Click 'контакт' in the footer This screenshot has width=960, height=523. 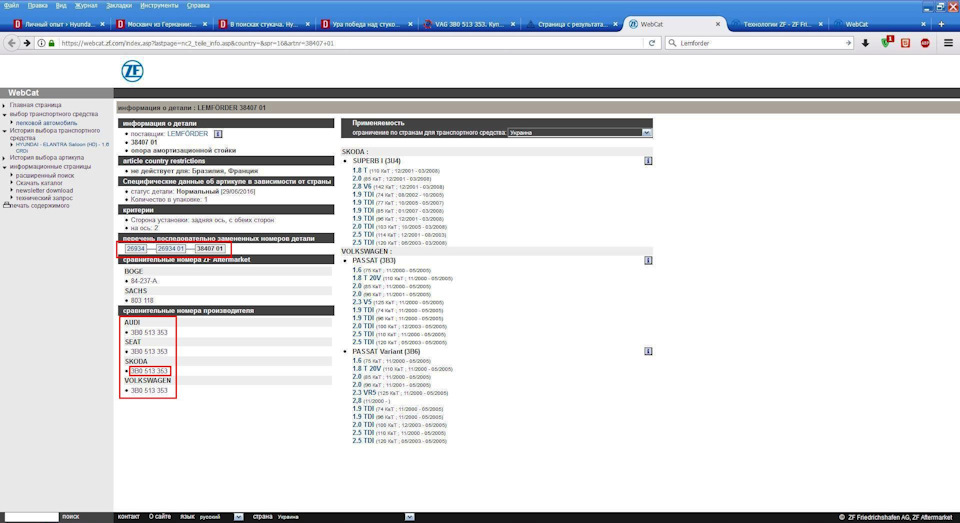click(x=129, y=517)
